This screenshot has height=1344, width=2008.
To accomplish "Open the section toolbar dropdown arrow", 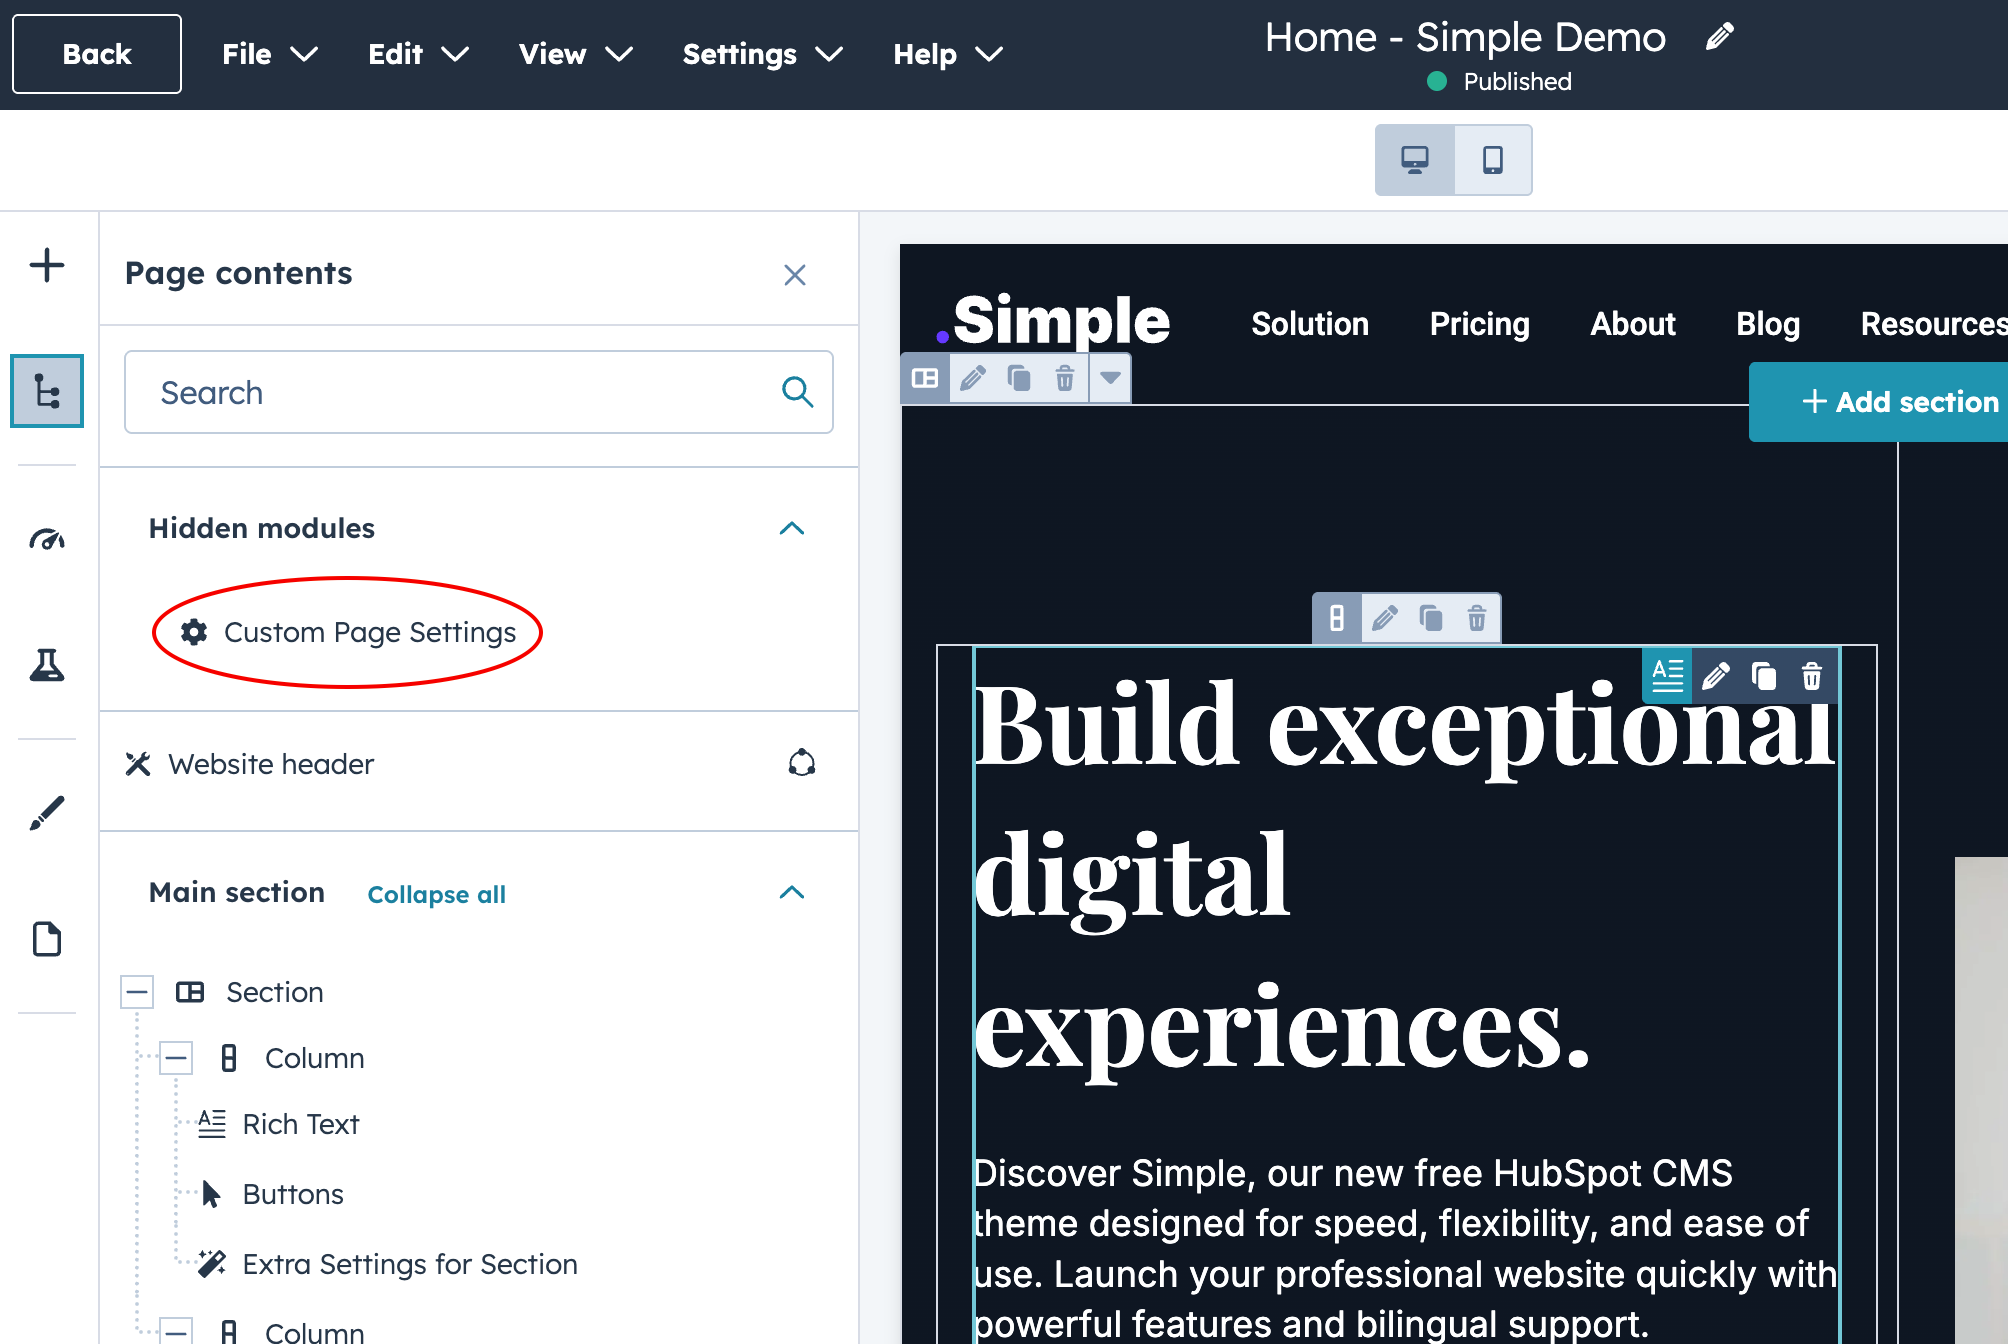I will (x=1110, y=378).
